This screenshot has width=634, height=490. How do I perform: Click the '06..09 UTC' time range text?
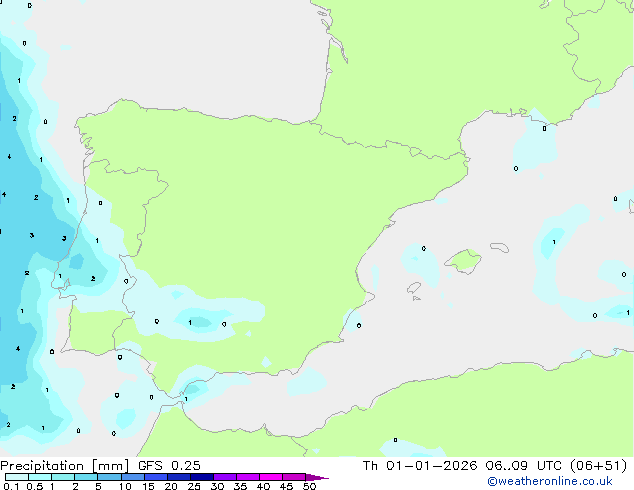[x=524, y=466]
